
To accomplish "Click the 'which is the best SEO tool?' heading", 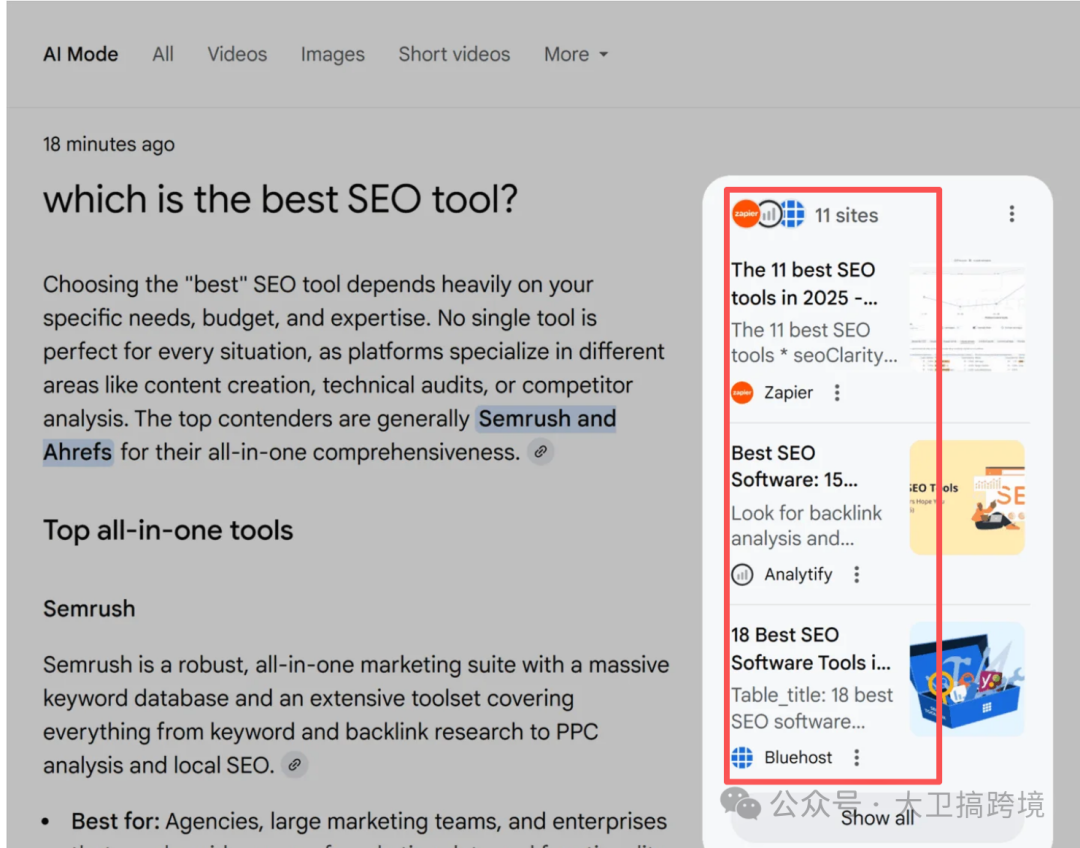I will click(280, 200).
